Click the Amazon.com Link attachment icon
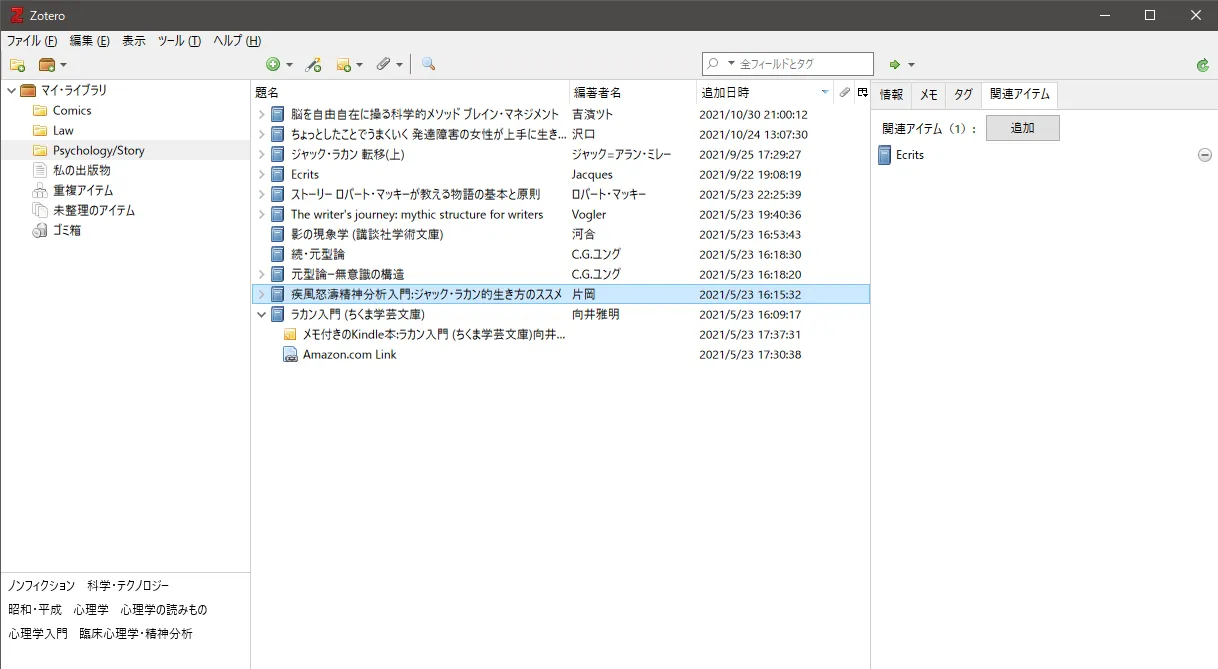This screenshot has width=1218, height=669. pos(290,354)
